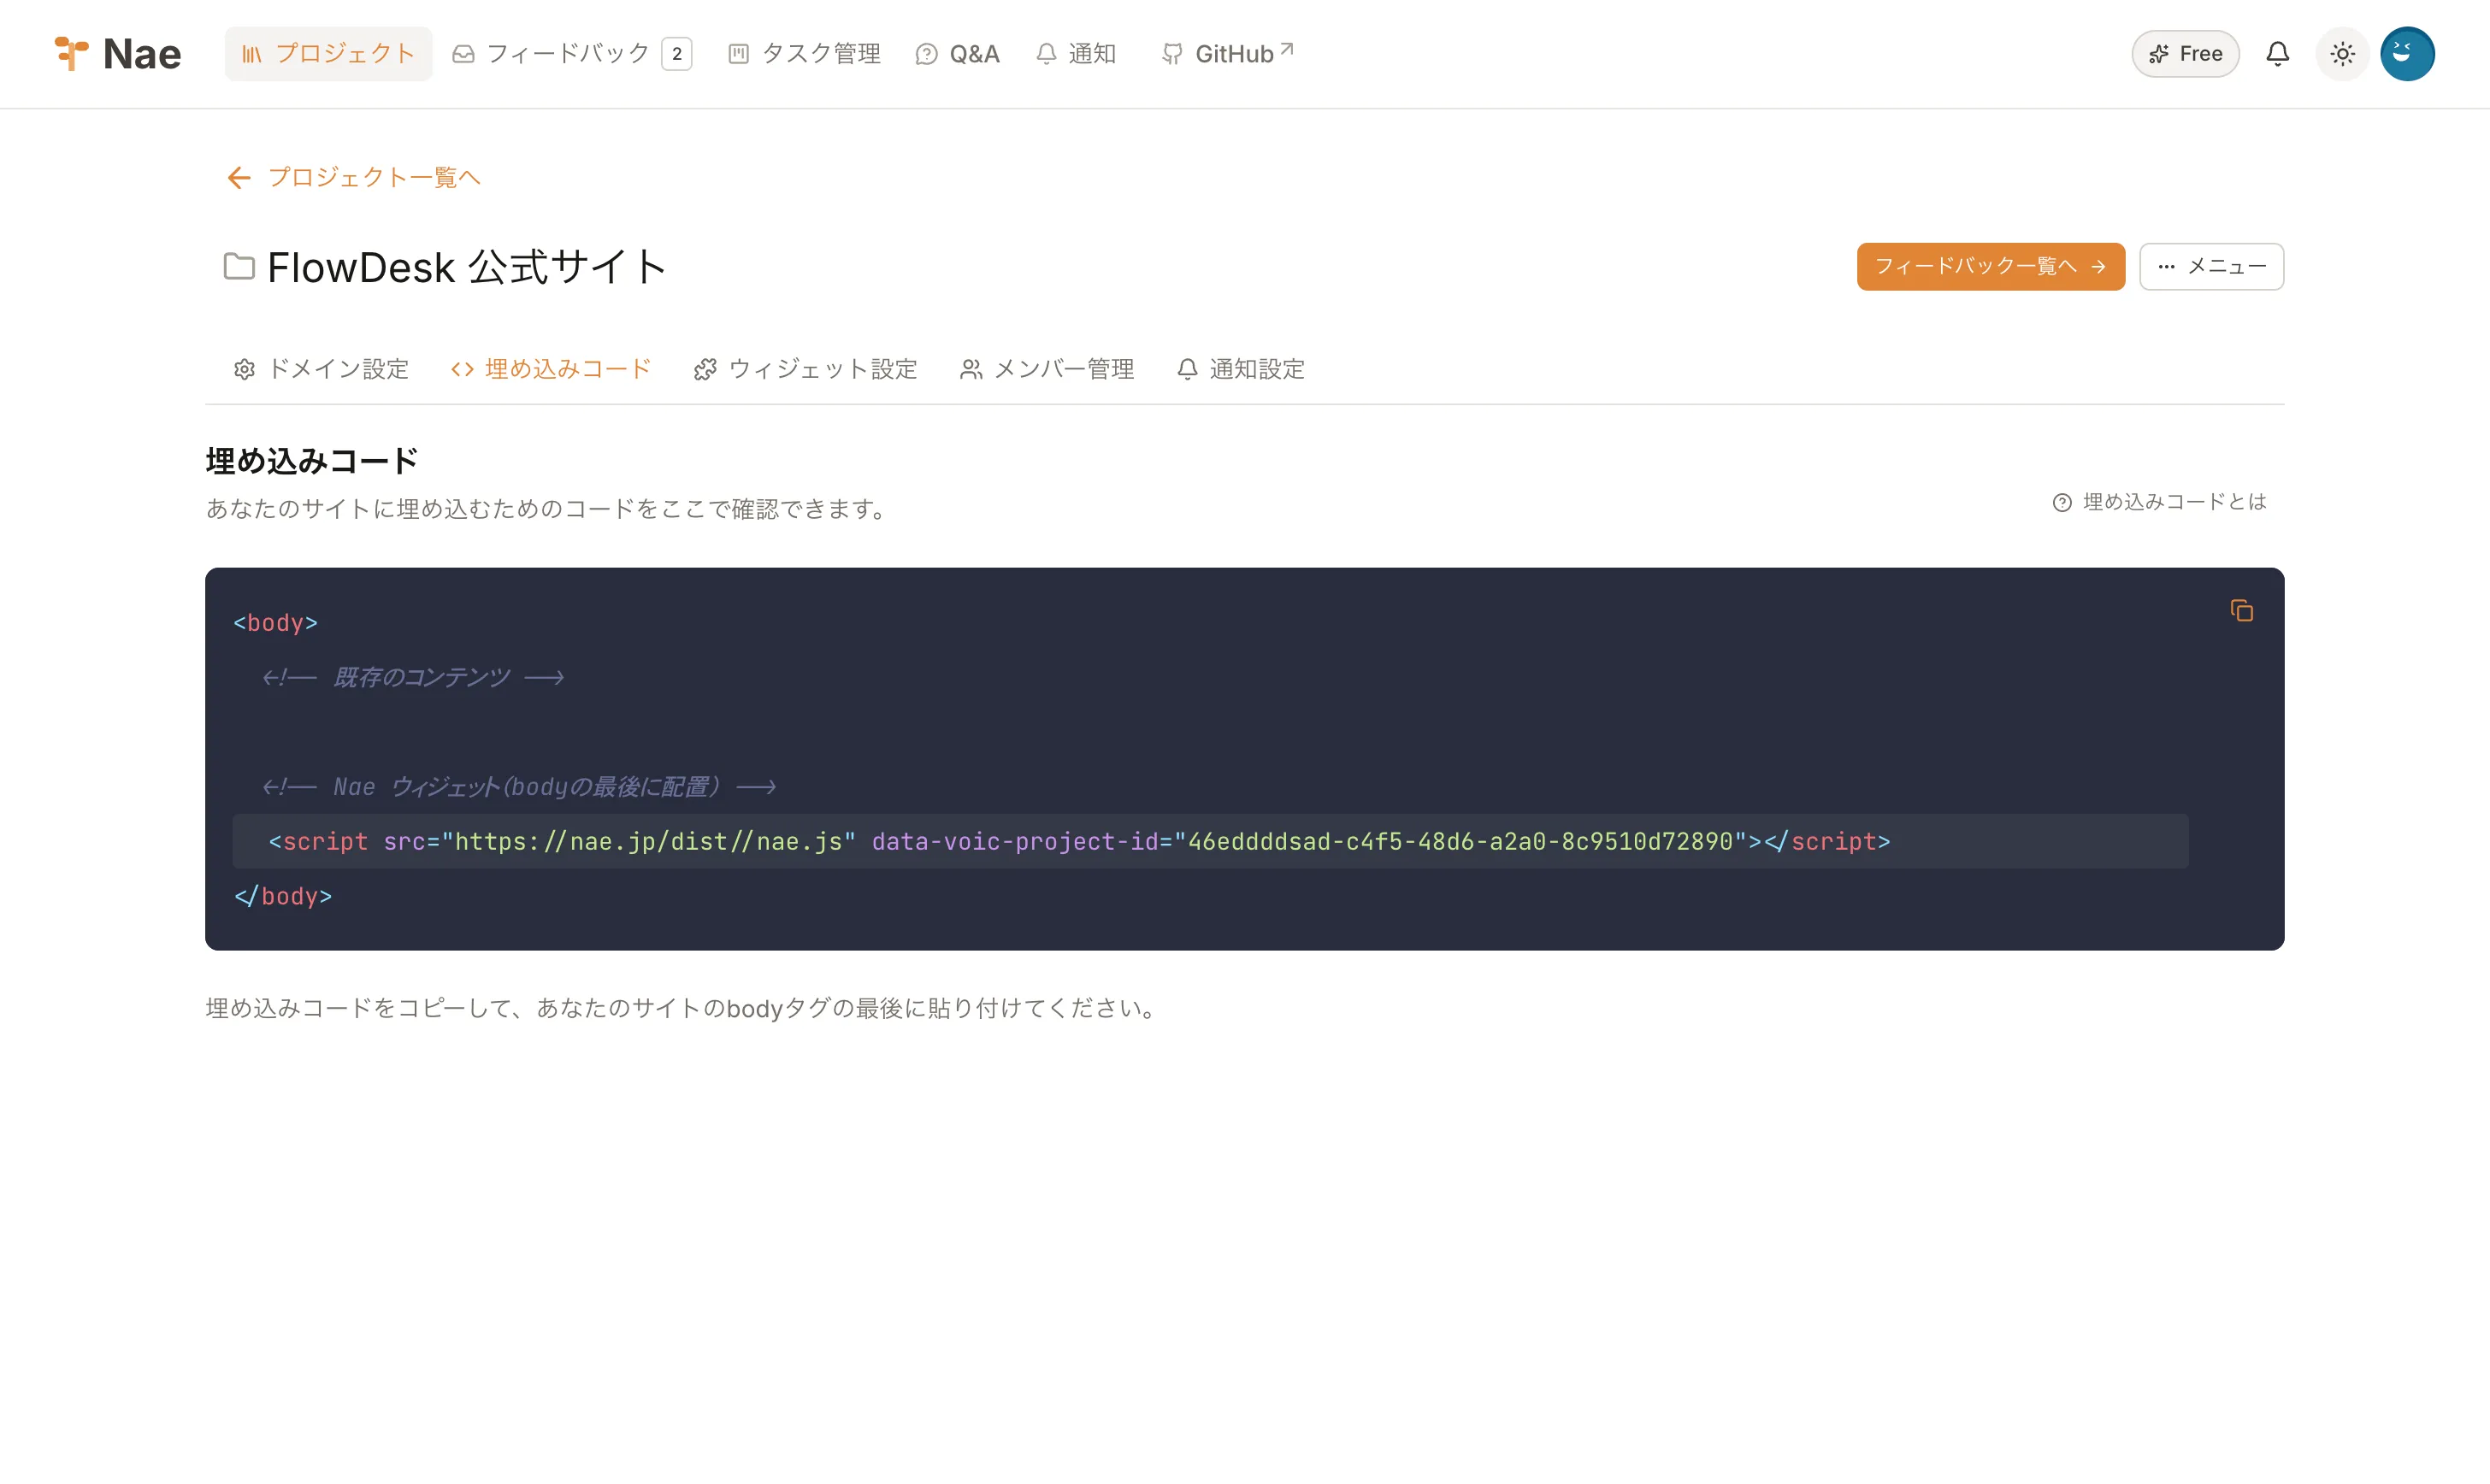Open the プロジェクト nav tab
Screen dimensions: 2490x1484
click(328, 54)
